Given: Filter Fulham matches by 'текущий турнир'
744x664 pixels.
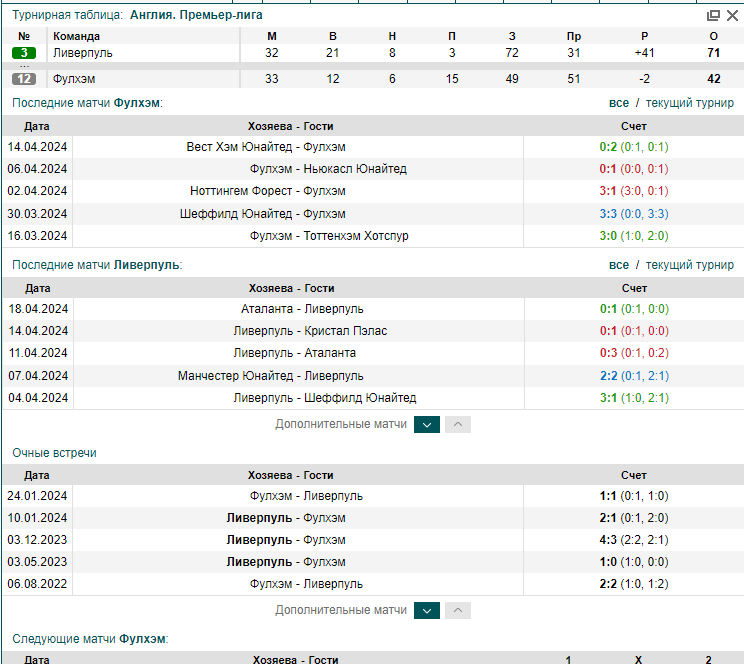Looking at the screenshot, I should coord(689,103).
